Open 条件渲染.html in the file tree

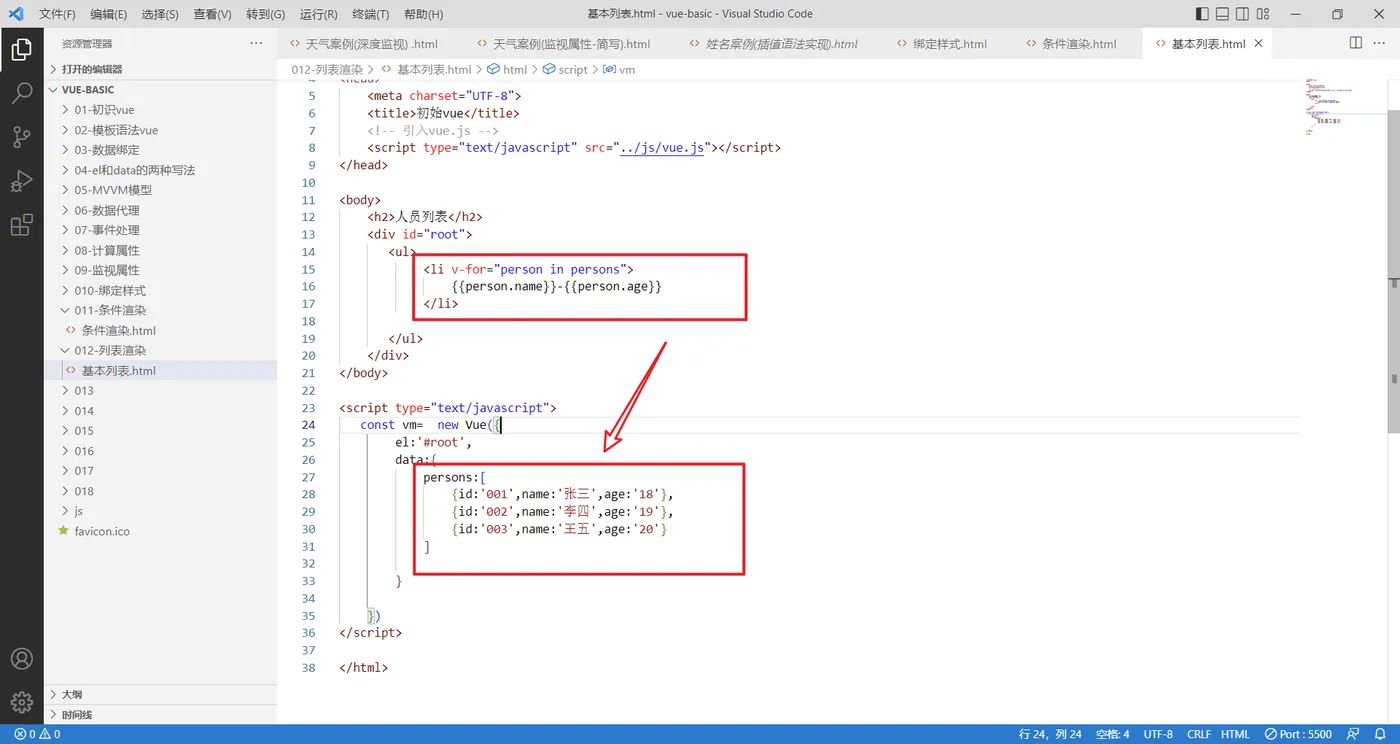pyautogui.click(x=160, y=330)
